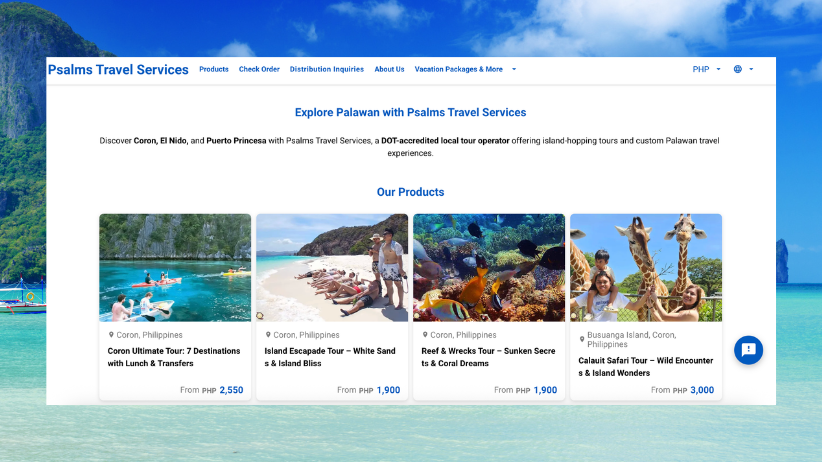Click location pin beside Busuanga Island

(x=582, y=339)
